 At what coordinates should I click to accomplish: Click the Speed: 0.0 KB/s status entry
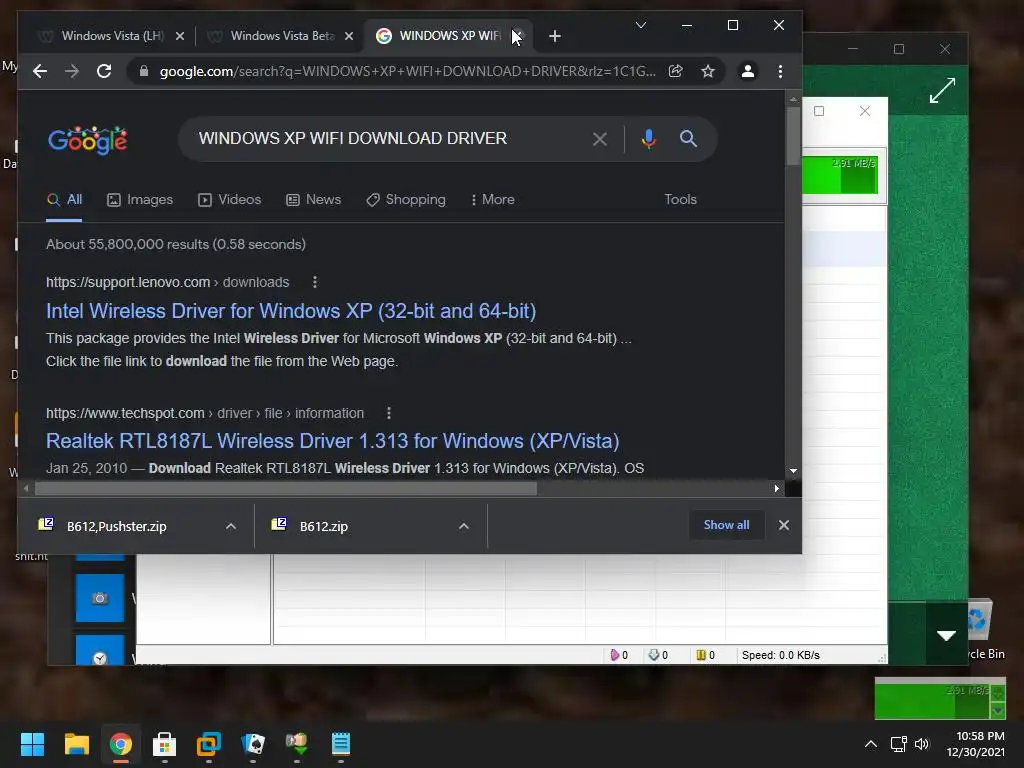tap(780, 655)
